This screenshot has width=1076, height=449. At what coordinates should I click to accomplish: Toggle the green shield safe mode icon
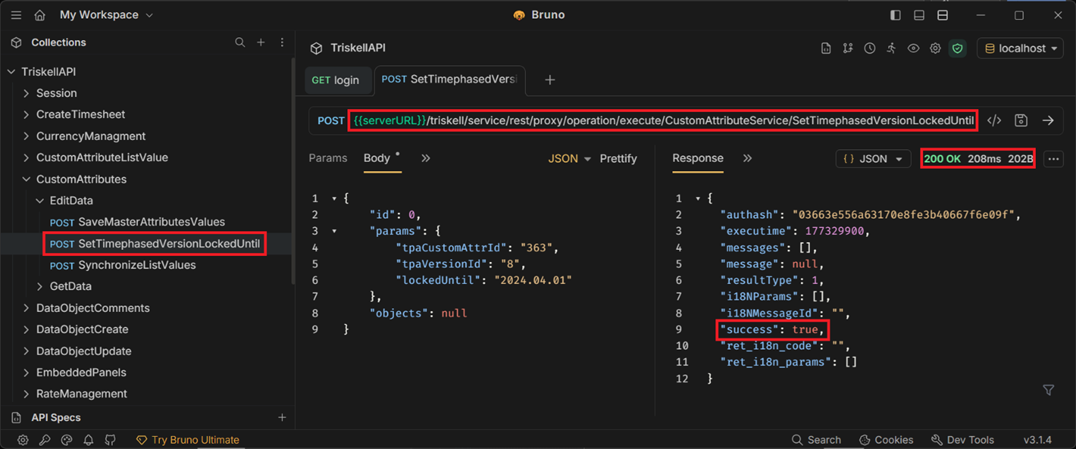pyautogui.click(x=957, y=48)
